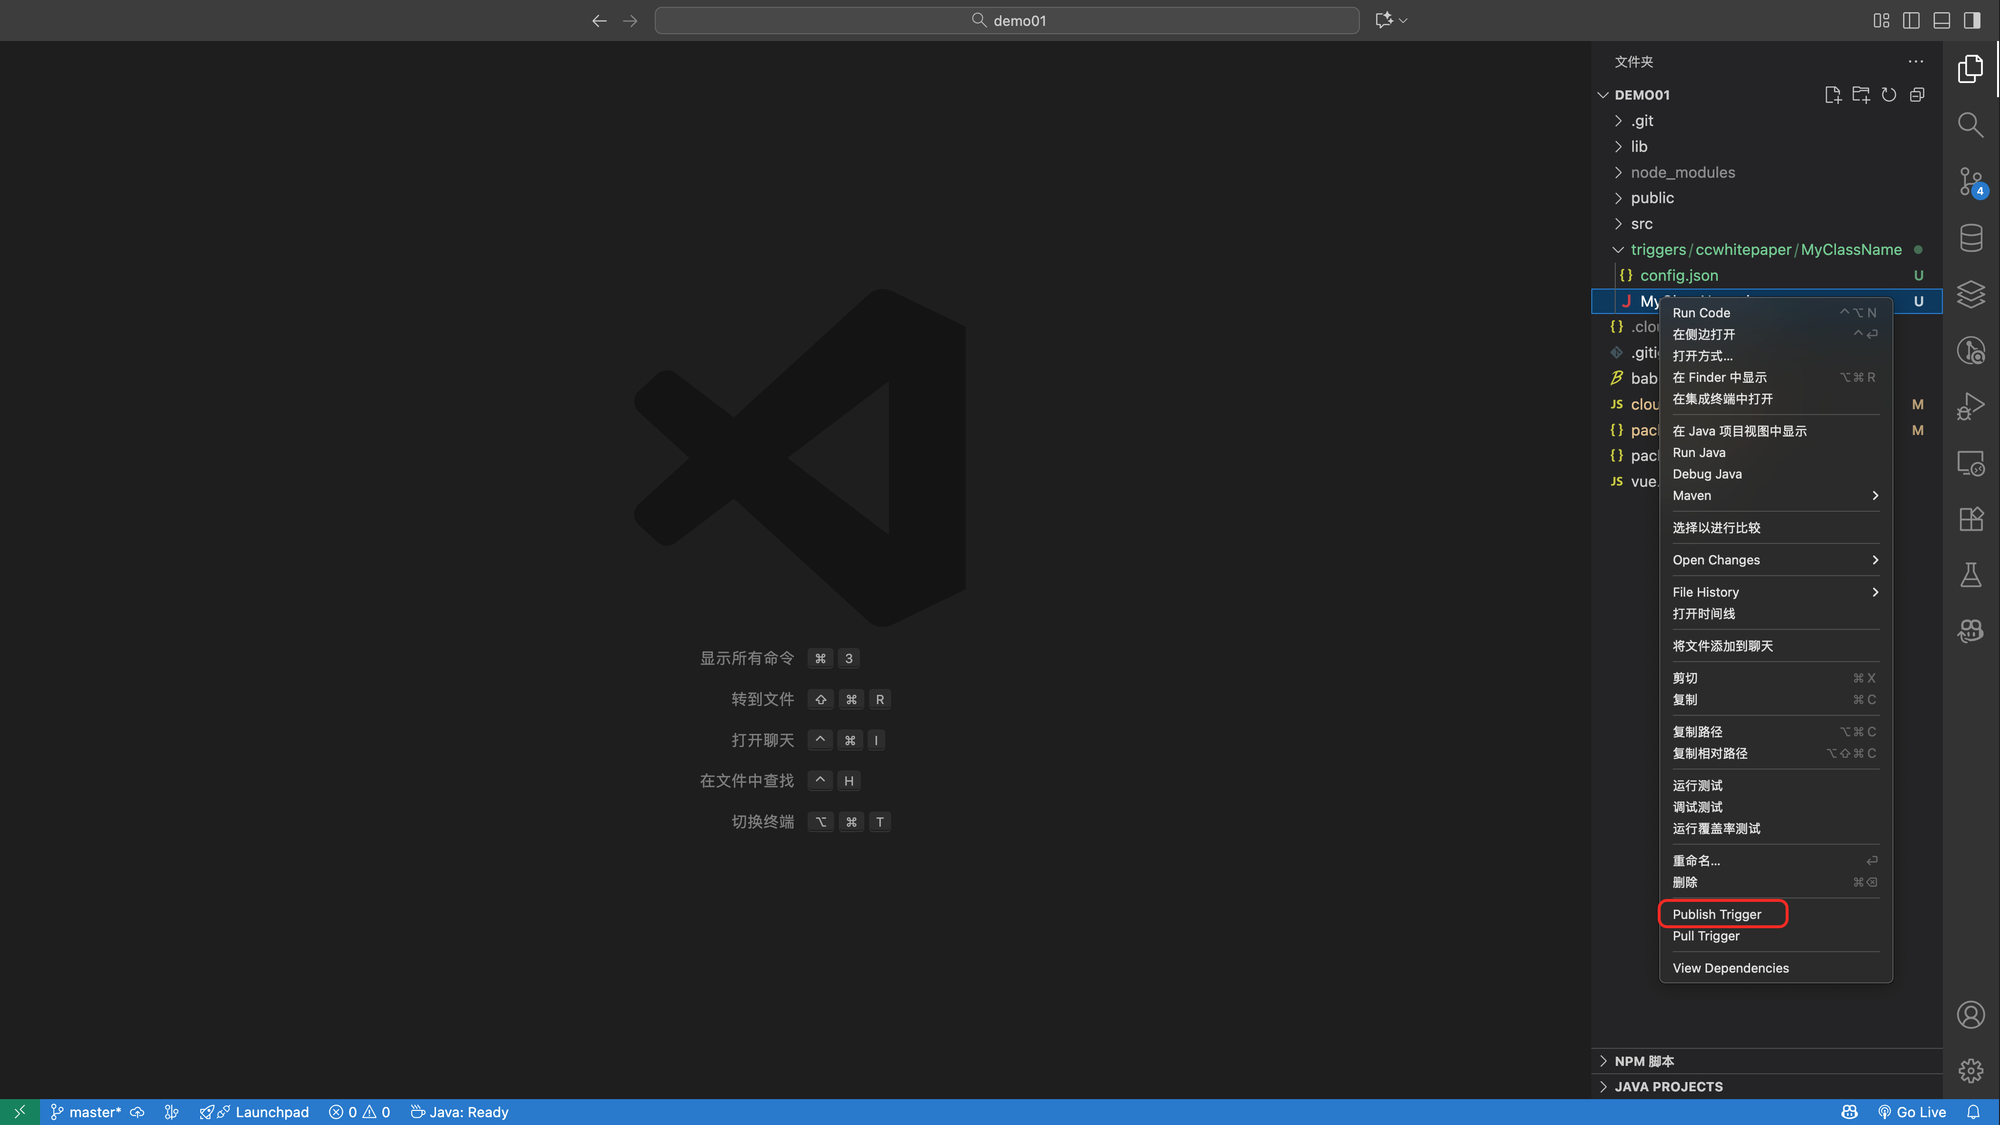Expand the node_modules folder

[x=1682, y=172]
